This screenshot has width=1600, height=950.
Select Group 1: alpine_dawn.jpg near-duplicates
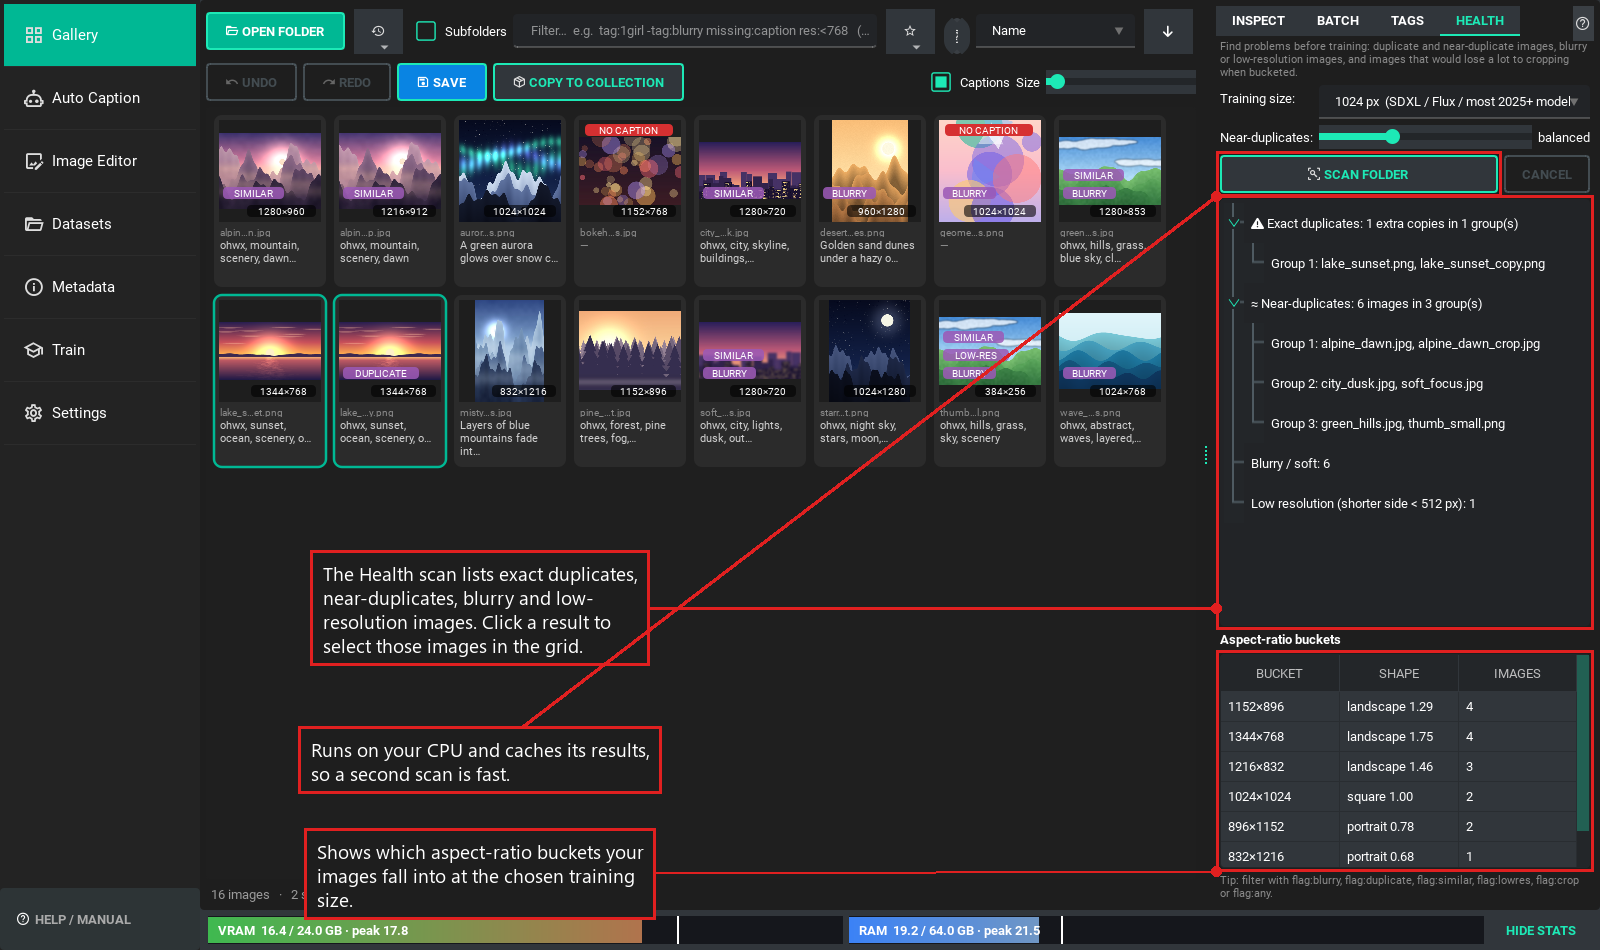click(1405, 344)
